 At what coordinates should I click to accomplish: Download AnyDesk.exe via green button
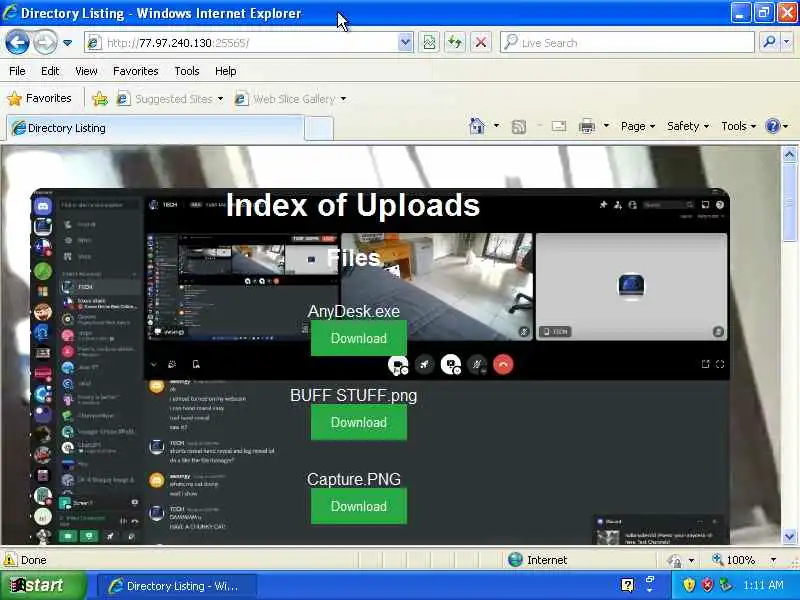(x=359, y=338)
